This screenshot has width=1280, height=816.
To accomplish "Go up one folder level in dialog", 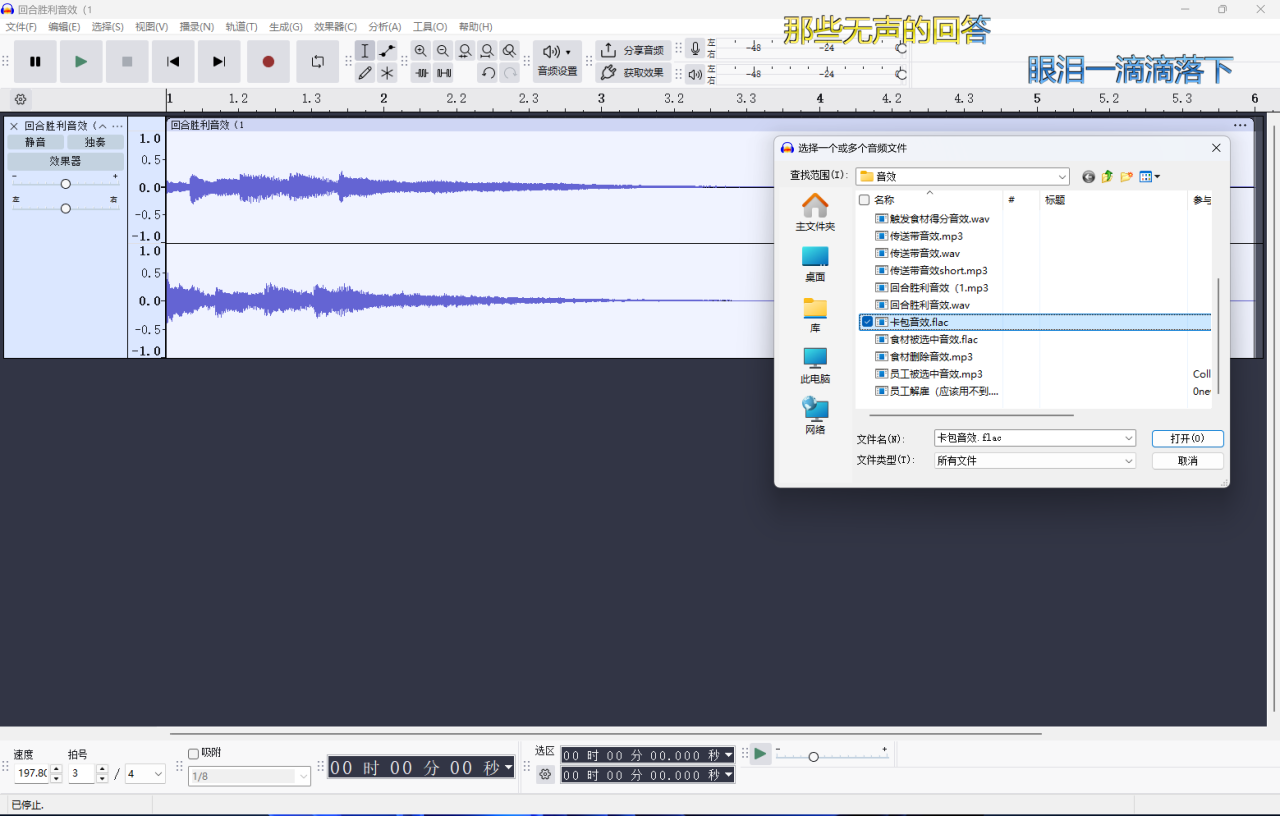I will [x=1107, y=176].
